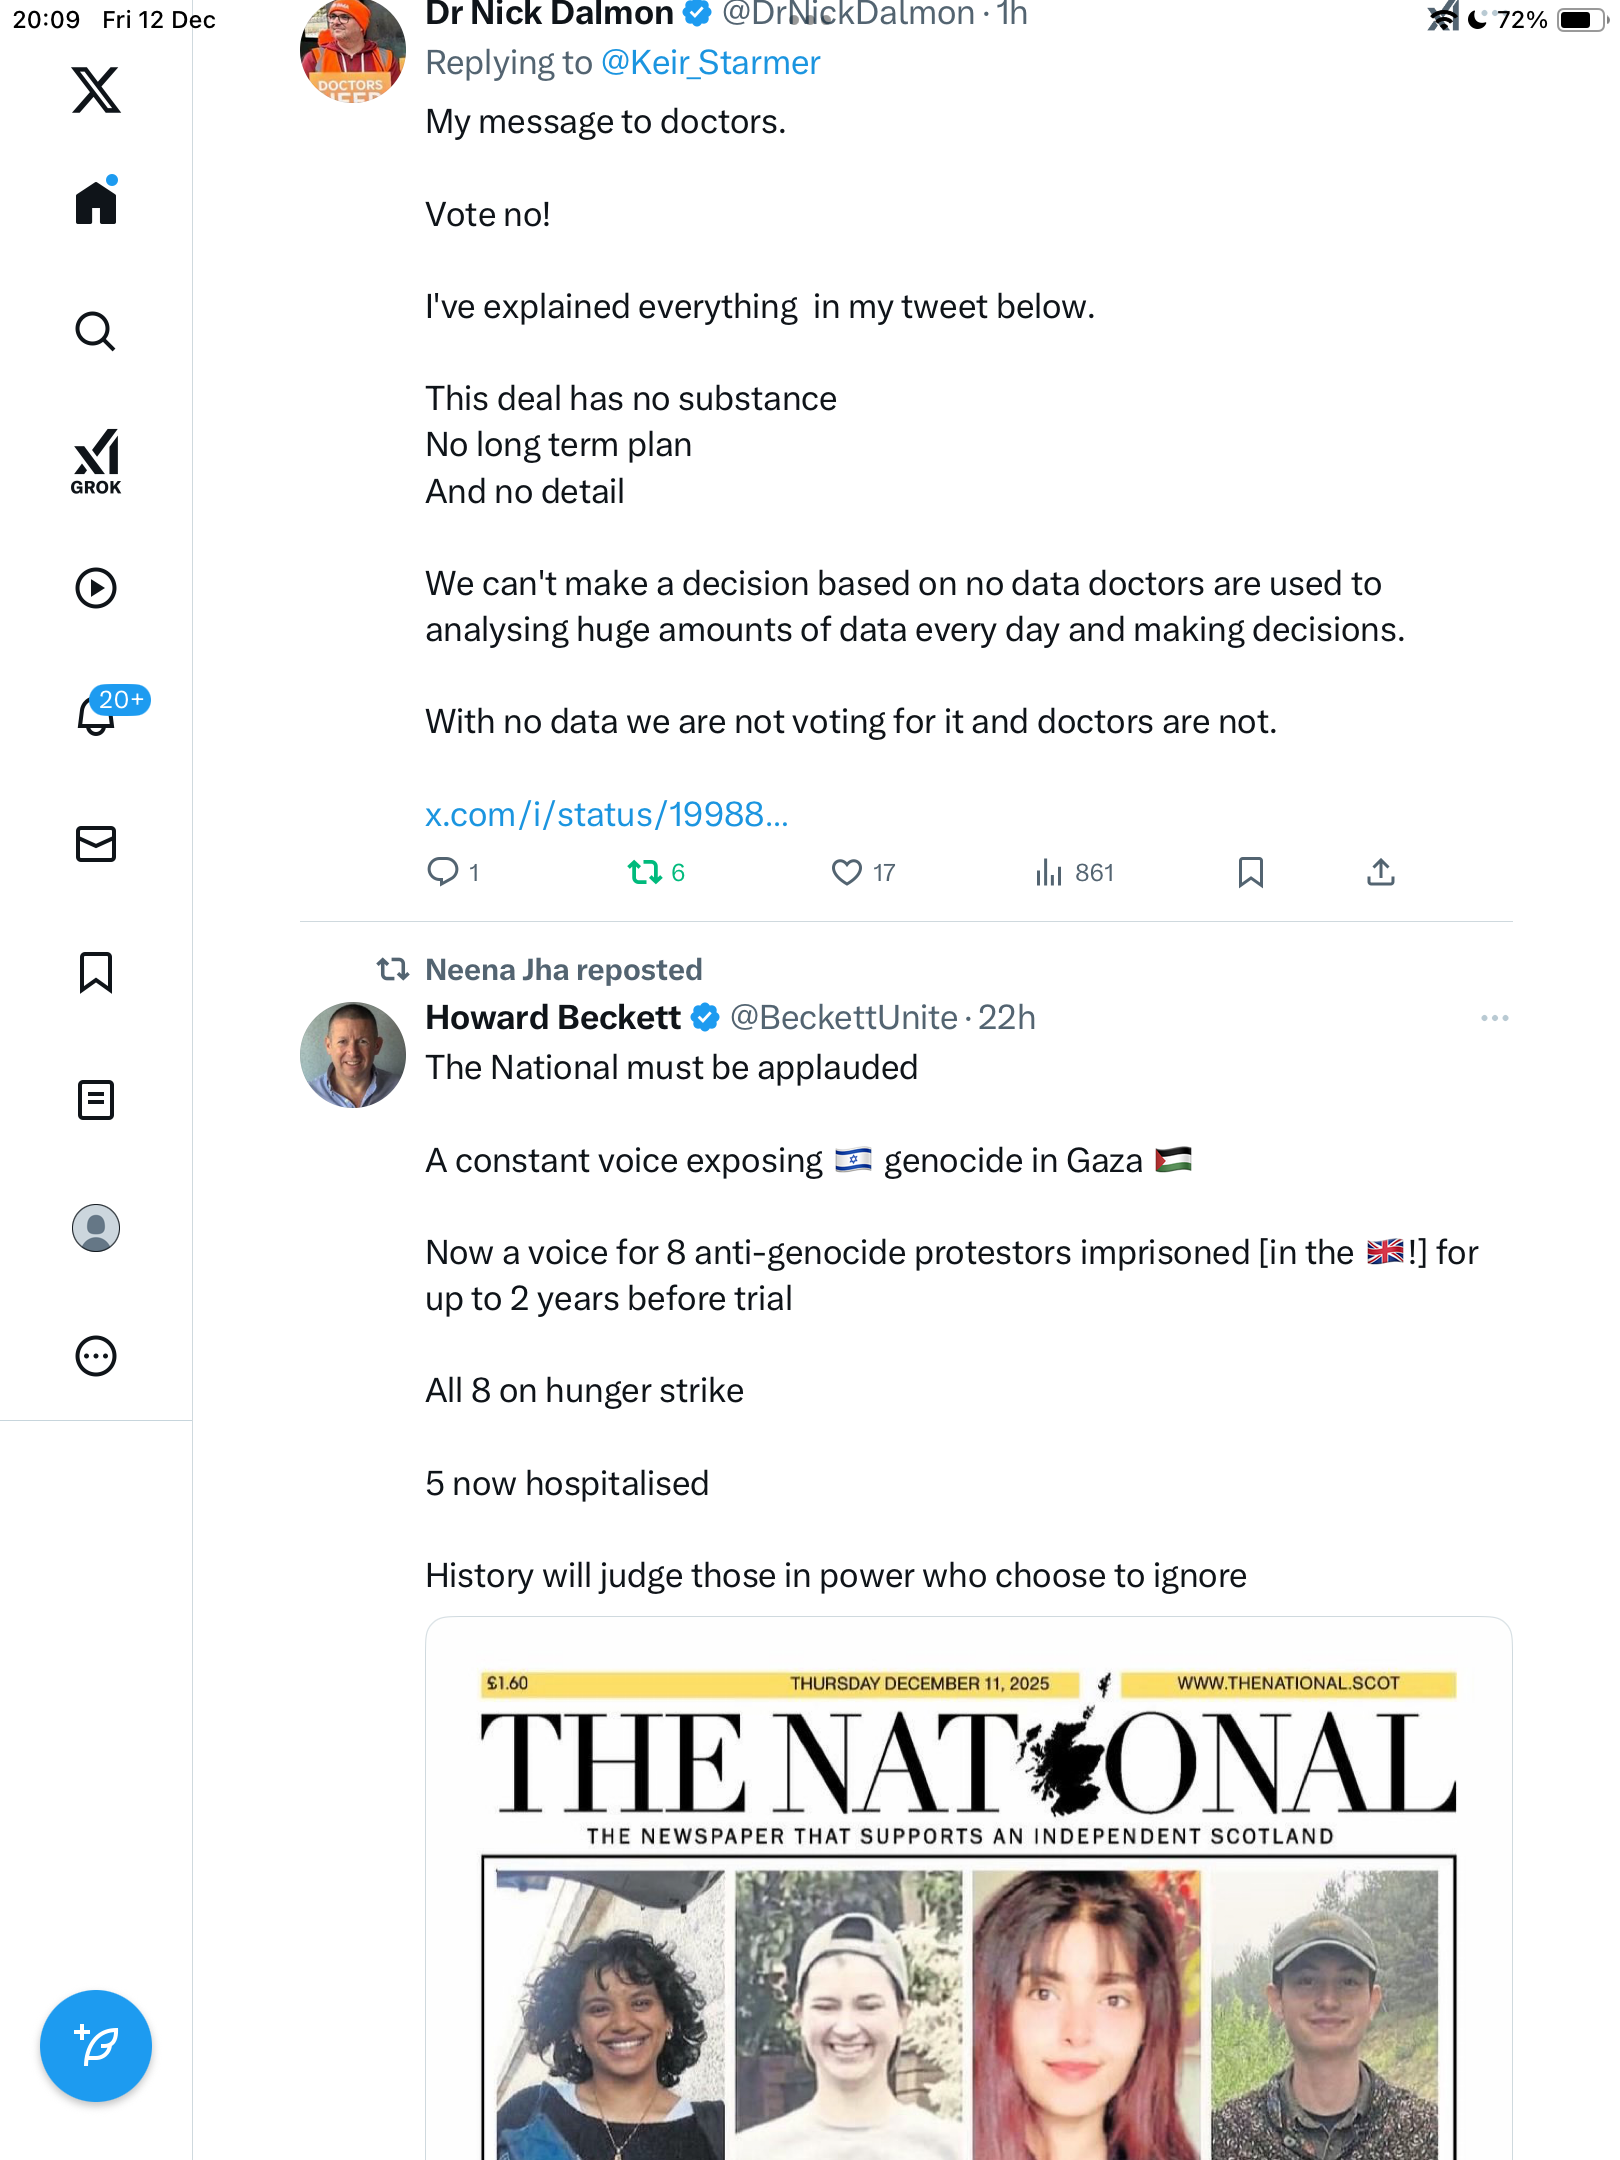Image resolution: width=1620 pixels, height=2160 pixels.
Task: Open Bookmarks from the sidebar
Action: pos(96,972)
